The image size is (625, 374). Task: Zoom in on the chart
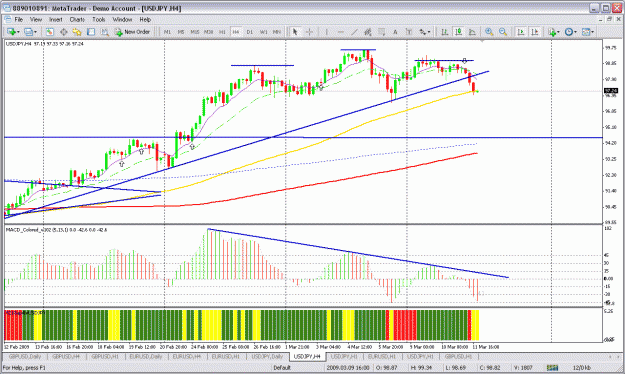pos(489,32)
